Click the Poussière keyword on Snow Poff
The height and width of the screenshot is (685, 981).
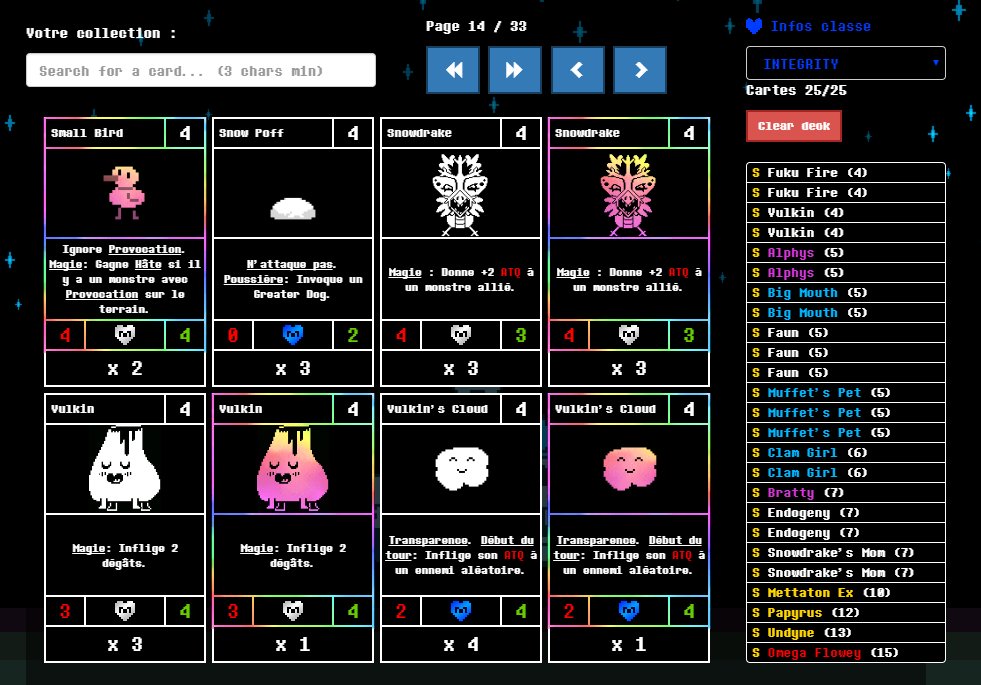(x=252, y=279)
